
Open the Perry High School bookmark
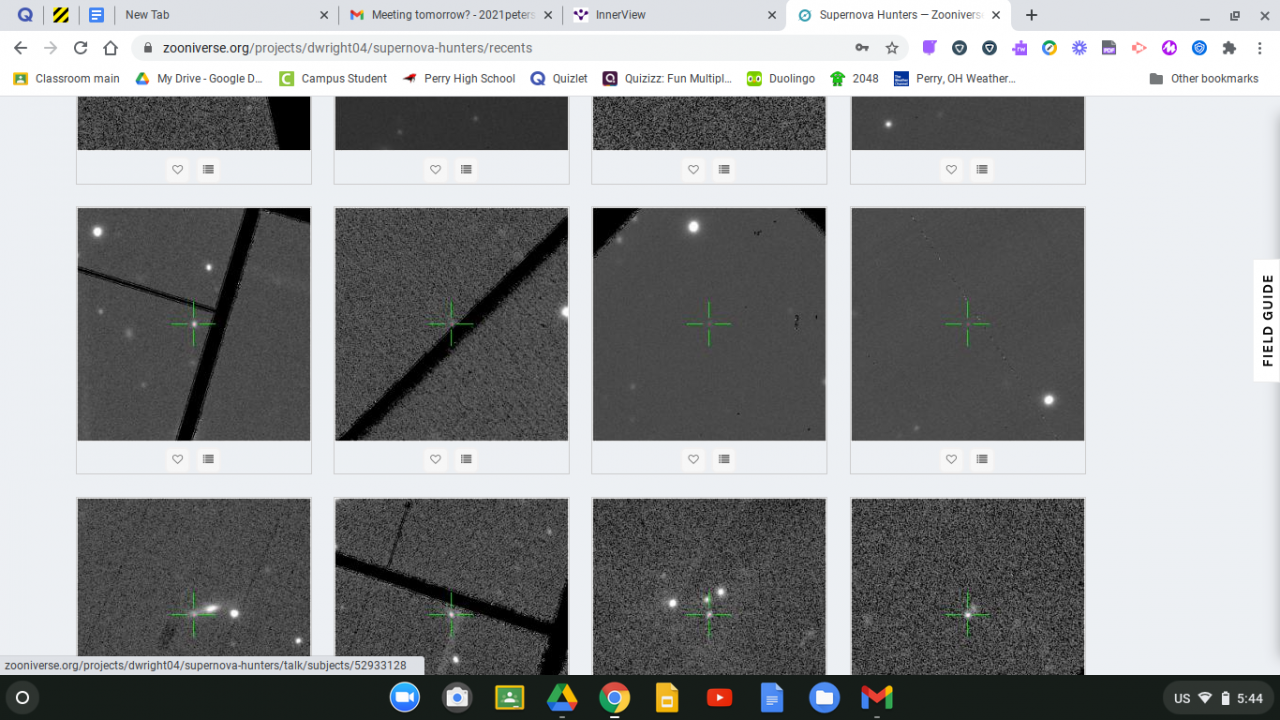pyautogui.click(x=459, y=78)
